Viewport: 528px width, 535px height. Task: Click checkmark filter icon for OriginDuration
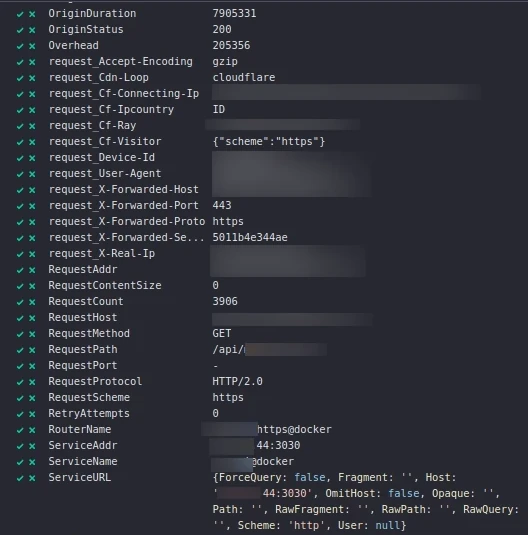click(20, 14)
